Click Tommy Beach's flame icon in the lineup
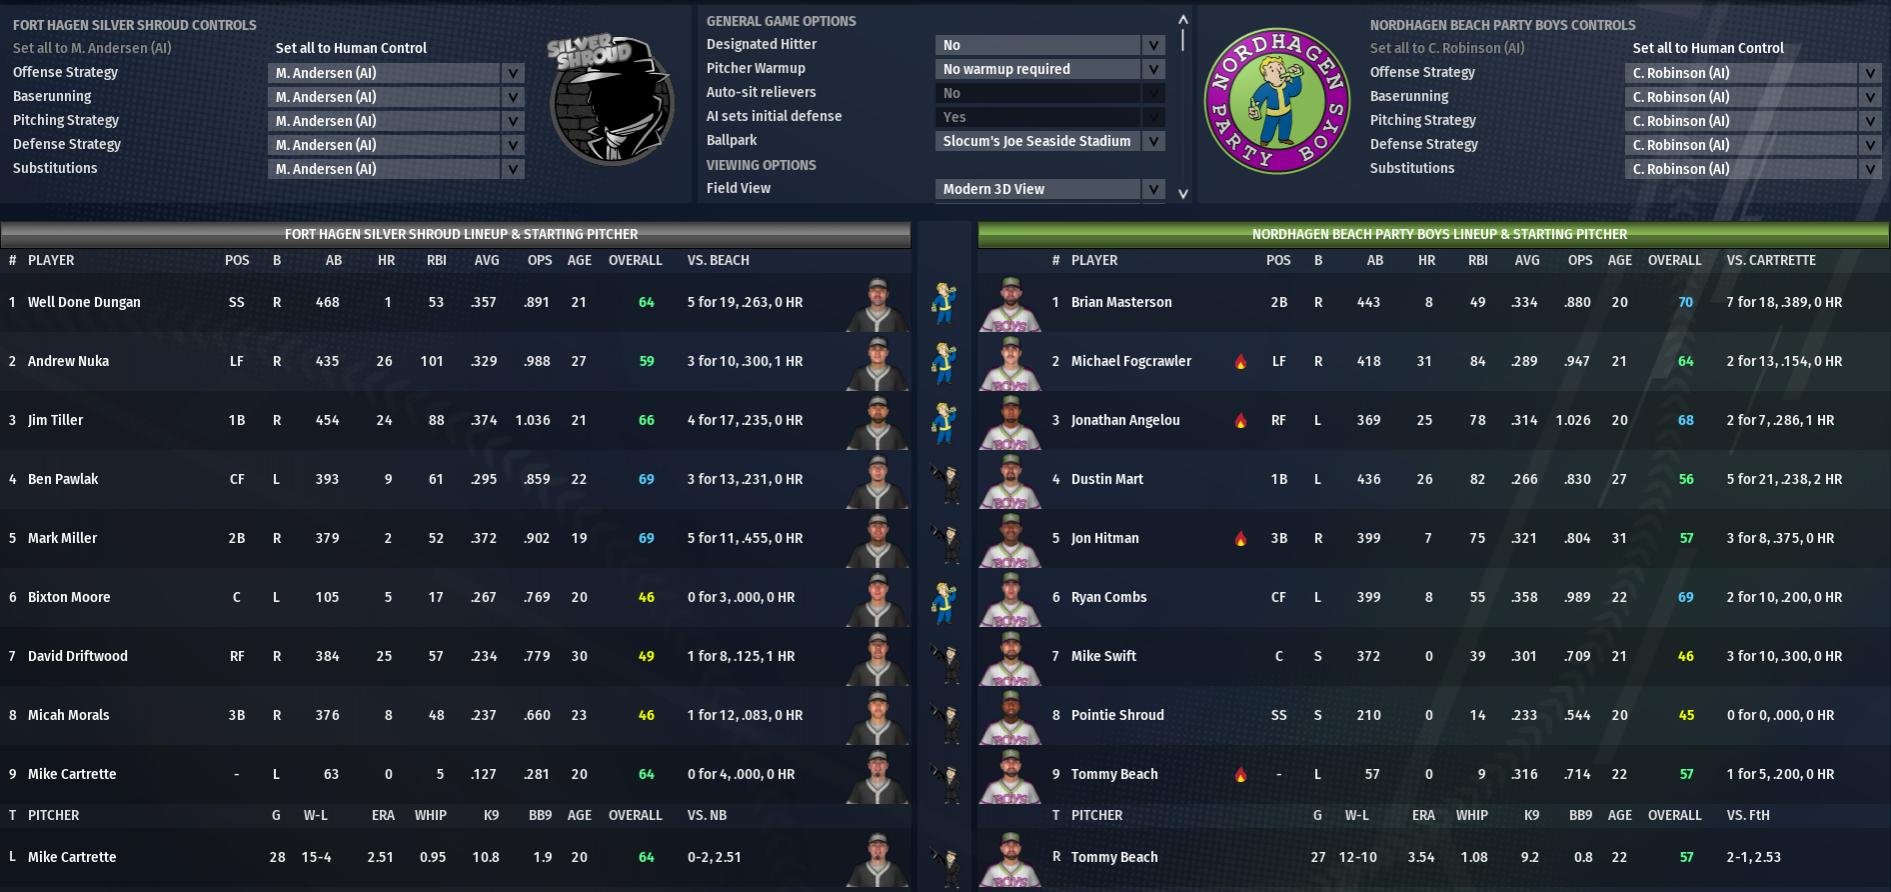The image size is (1891, 892). click(1240, 775)
